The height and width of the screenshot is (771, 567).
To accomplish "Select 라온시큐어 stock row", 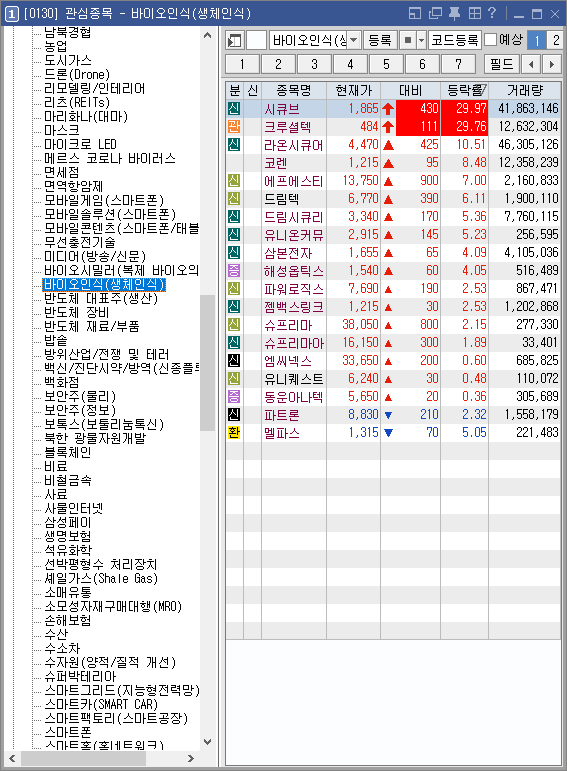I will 393,145.
